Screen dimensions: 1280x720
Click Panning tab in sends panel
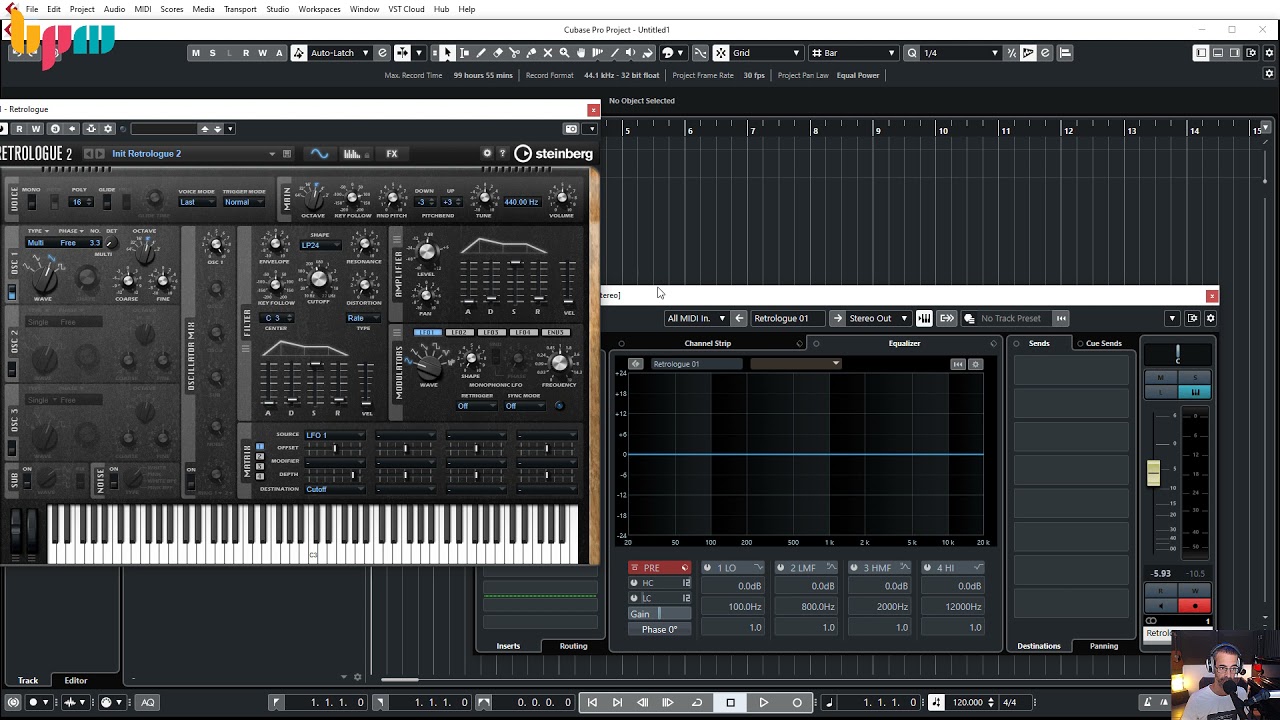point(1104,646)
